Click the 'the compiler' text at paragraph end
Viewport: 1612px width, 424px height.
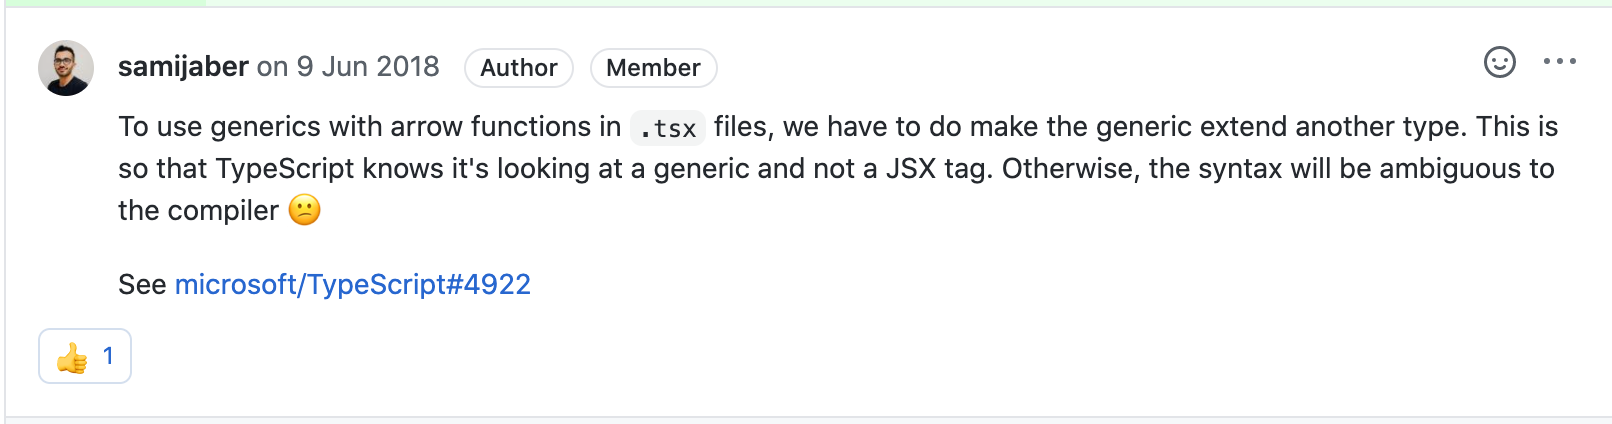click(x=198, y=211)
